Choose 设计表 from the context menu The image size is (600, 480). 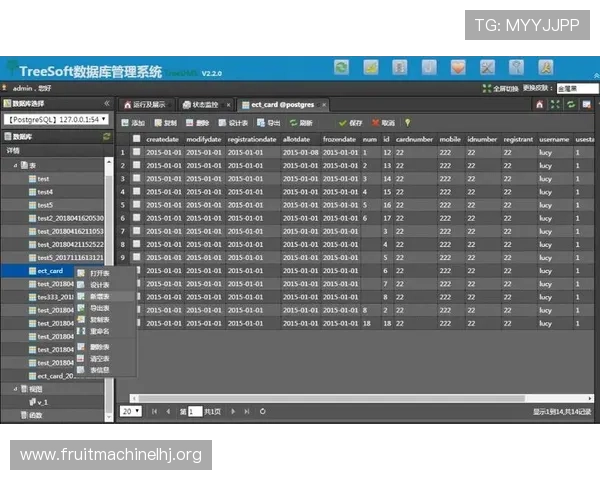(x=100, y=284)
